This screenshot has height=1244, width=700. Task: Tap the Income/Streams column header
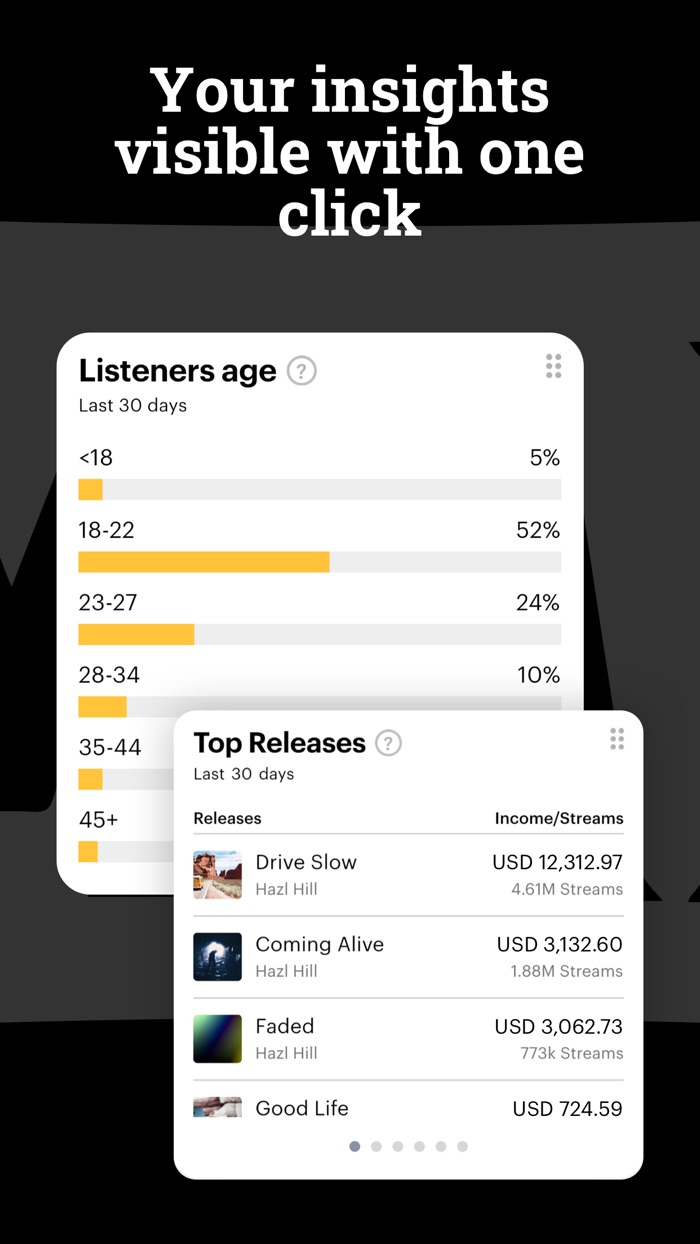coord(559,818)
